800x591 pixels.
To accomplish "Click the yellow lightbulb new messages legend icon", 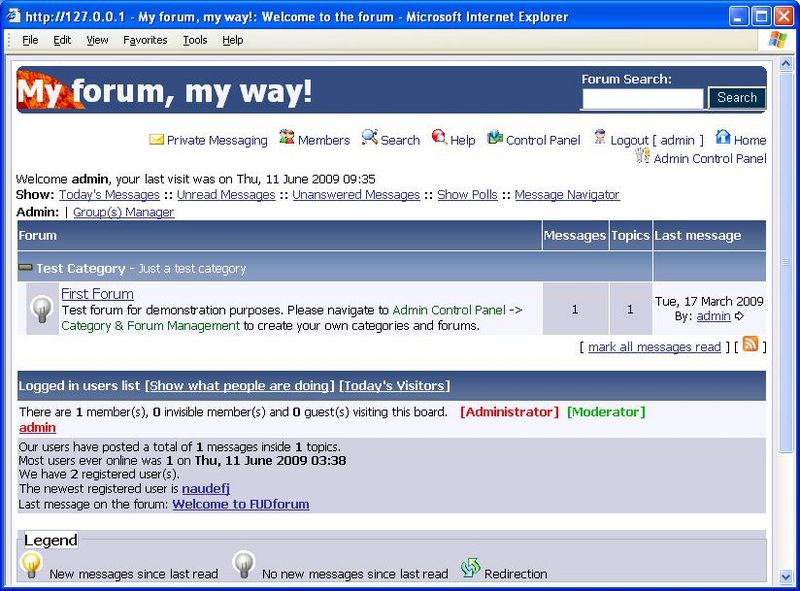I will (x=31, y=564).
